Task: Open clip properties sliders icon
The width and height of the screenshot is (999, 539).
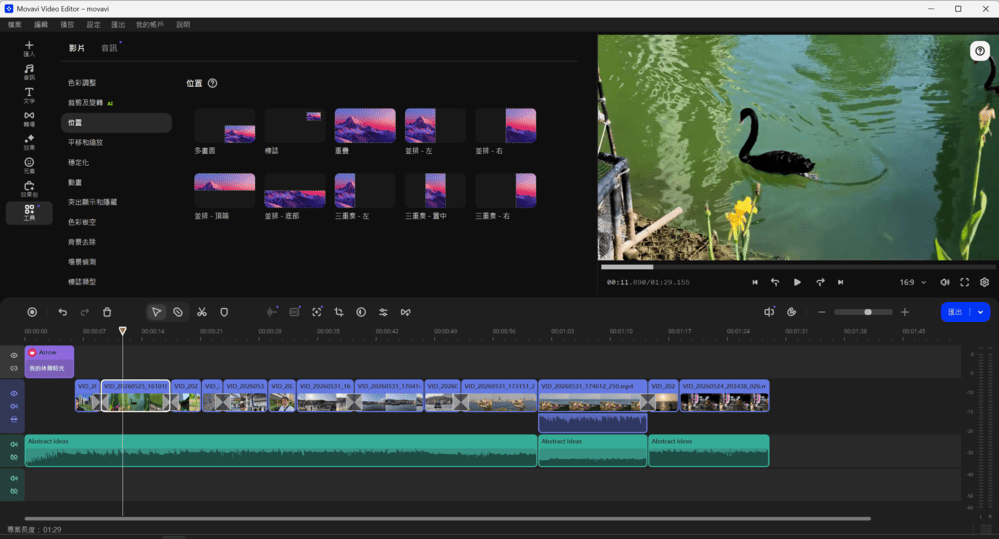Action: tap(383, 312)
